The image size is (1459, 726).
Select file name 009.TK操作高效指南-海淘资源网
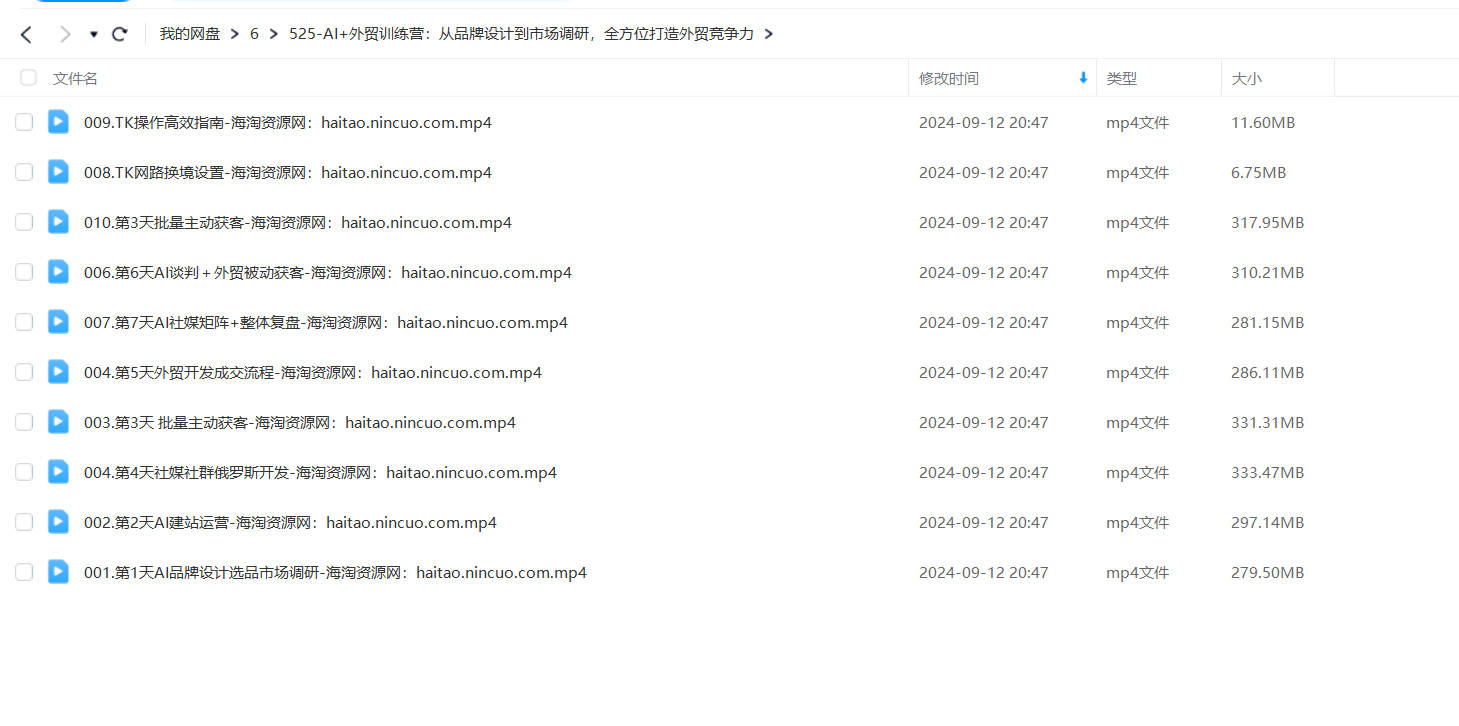pyautogui.click(x=288, y=122)
